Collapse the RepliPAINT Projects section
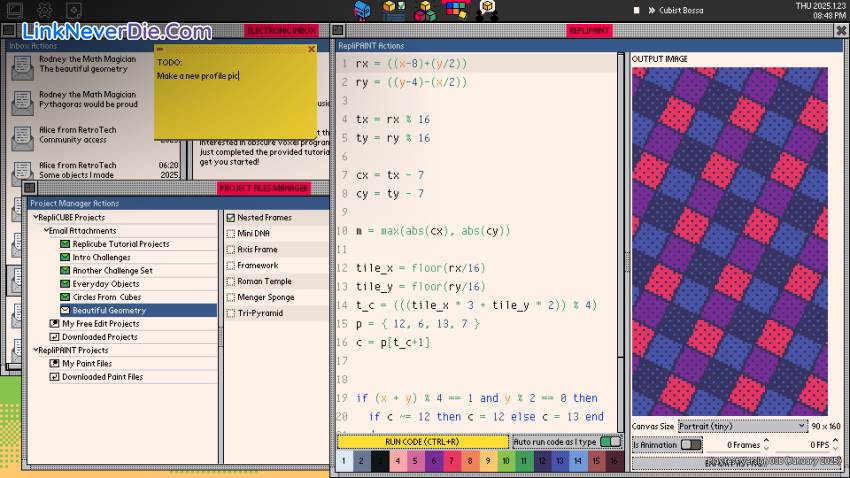850x478 pixels. pos(36,351)
